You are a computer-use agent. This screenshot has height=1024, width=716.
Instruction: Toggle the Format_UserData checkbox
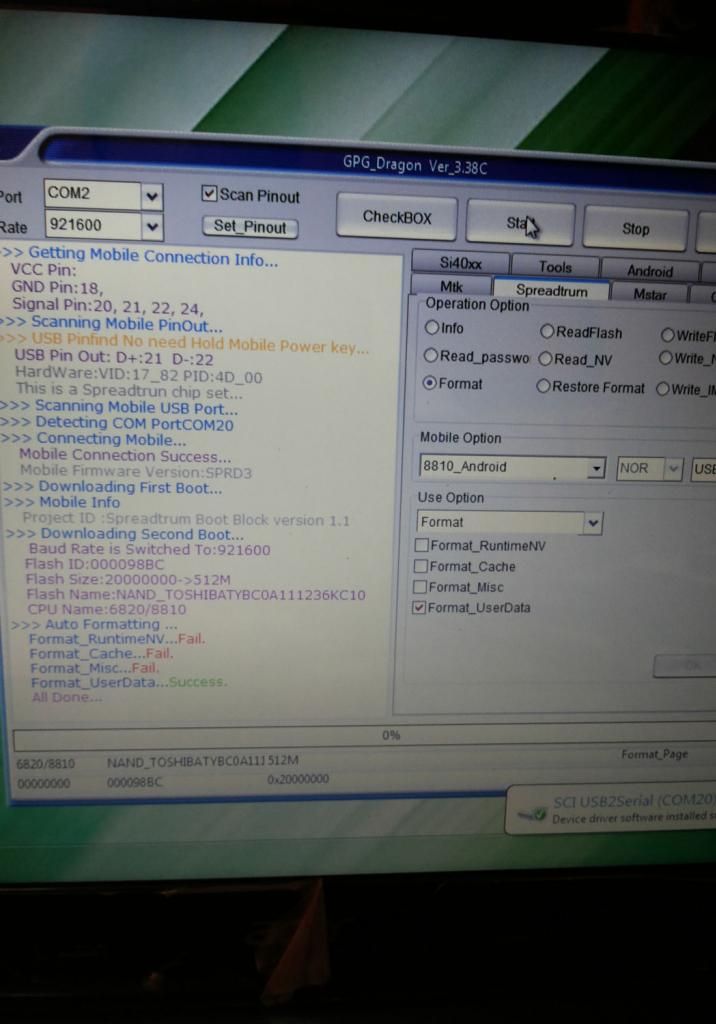pos(420,608)
